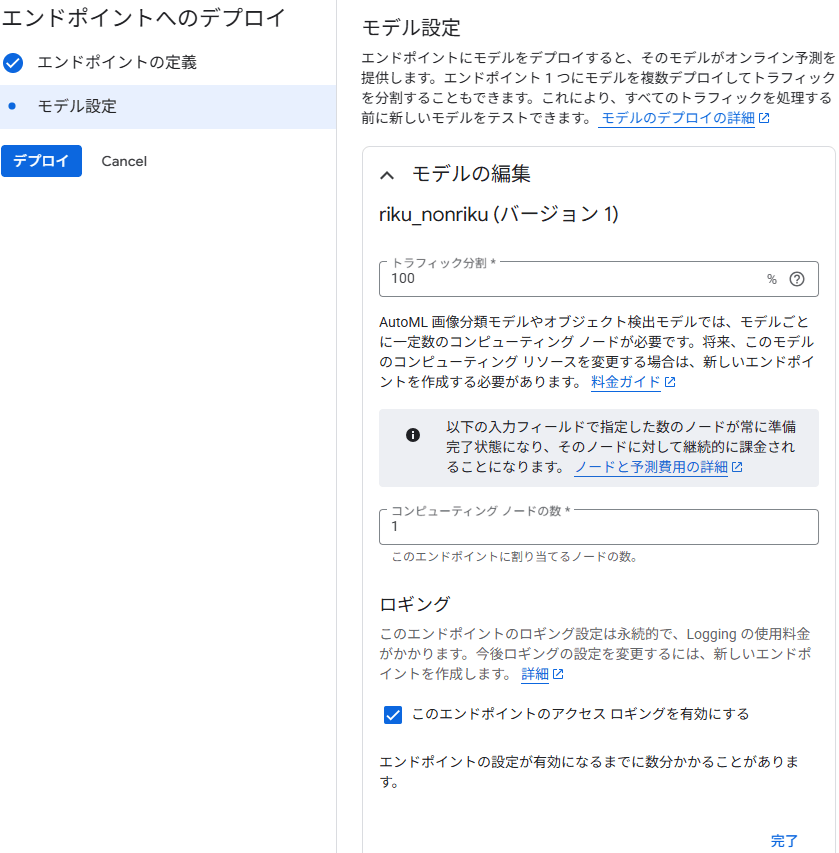Click the このエンドポイントに割り当てるノードの数 hint text
This screenshot has width=839, height=853.
tap(515, 557)
